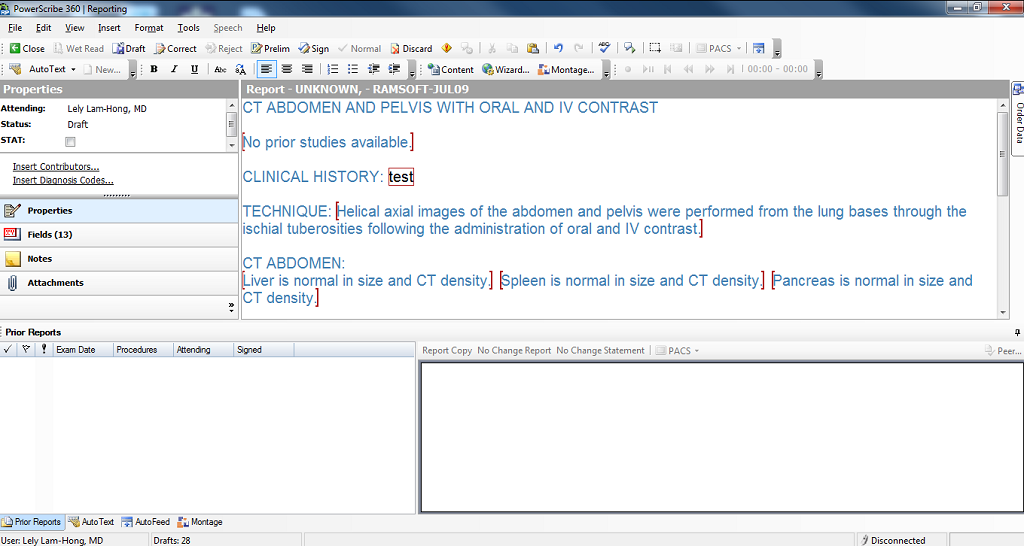Run the spell check icon
Image resolution: width=1024 pixels, height=546 pixels.
[x=604, y=48]
